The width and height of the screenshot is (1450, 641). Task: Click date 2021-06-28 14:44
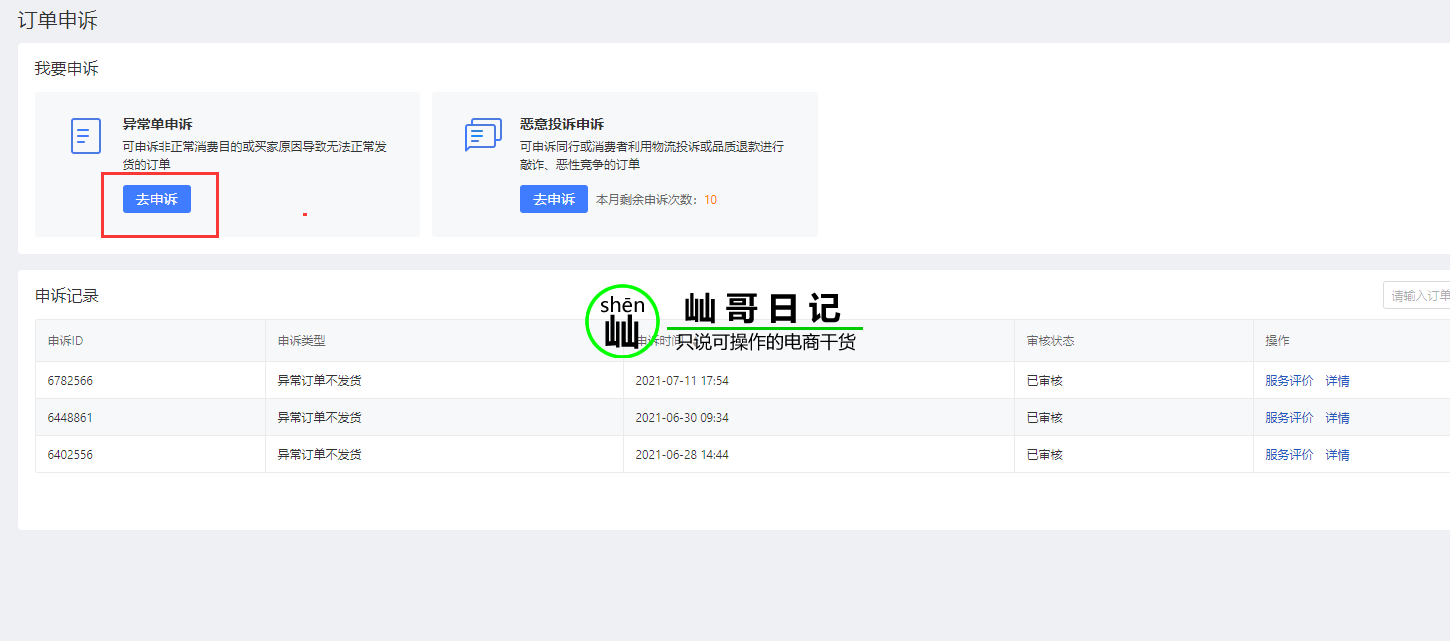coord(682,455)
